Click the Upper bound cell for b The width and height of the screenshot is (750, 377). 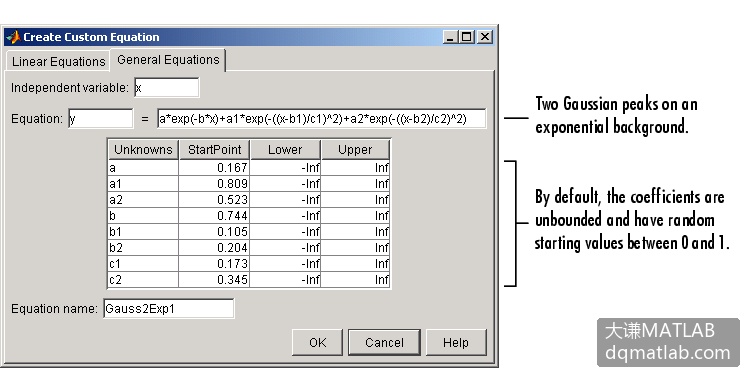tap(355, 216)
